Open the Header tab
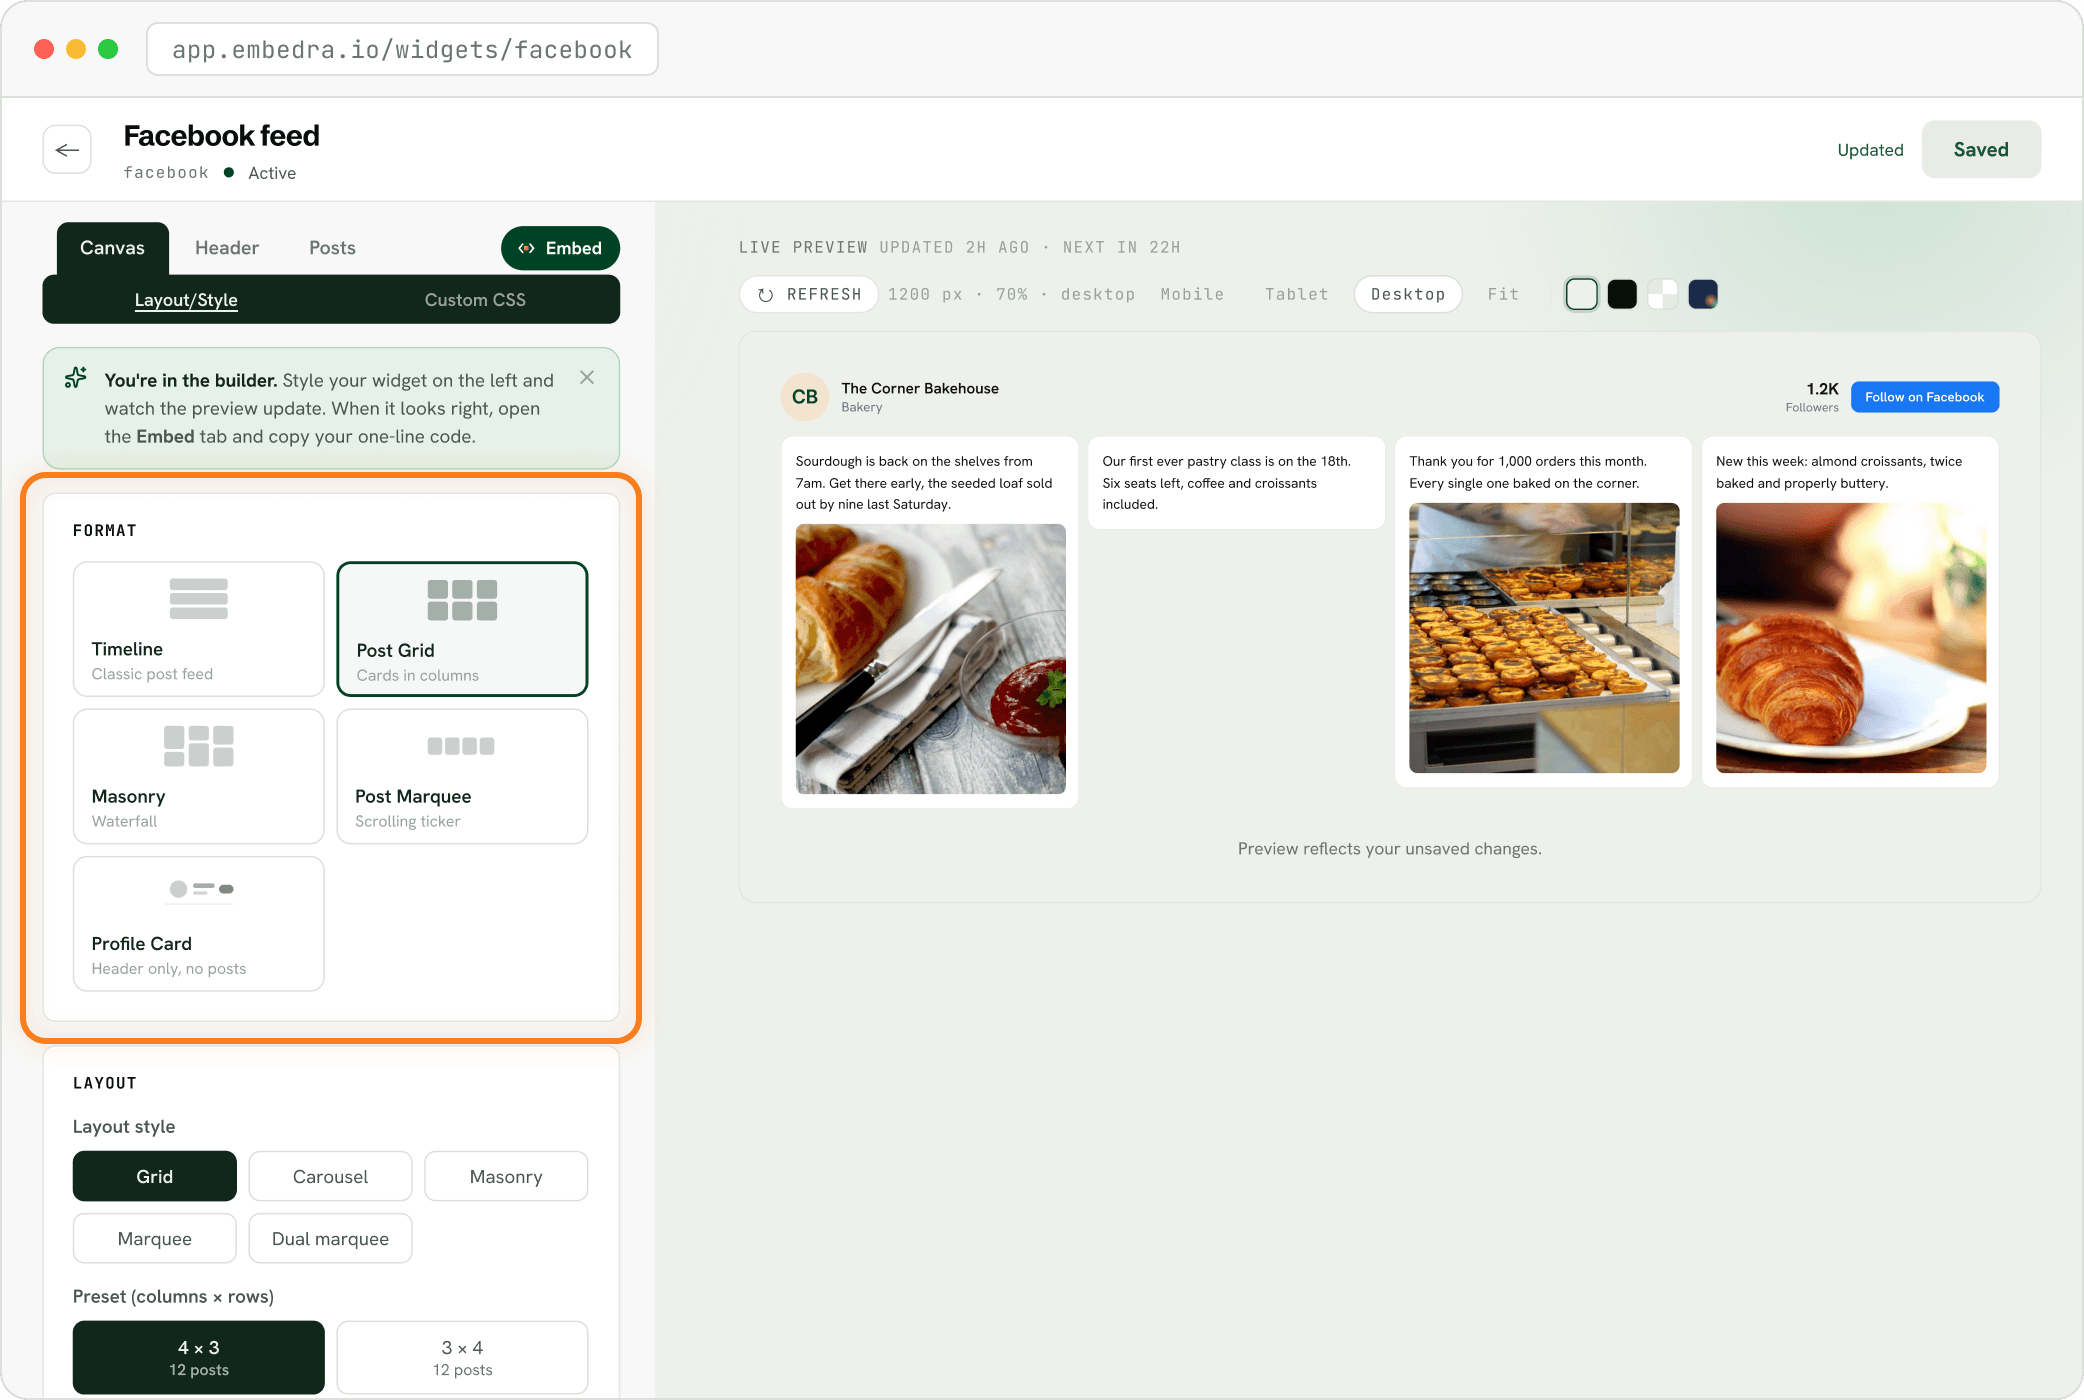This screenshot has width=2084, height=1400. 227,248
